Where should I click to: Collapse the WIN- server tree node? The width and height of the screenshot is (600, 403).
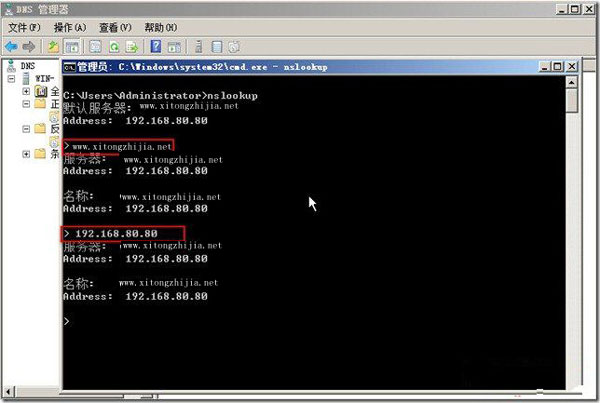point(11,78)
